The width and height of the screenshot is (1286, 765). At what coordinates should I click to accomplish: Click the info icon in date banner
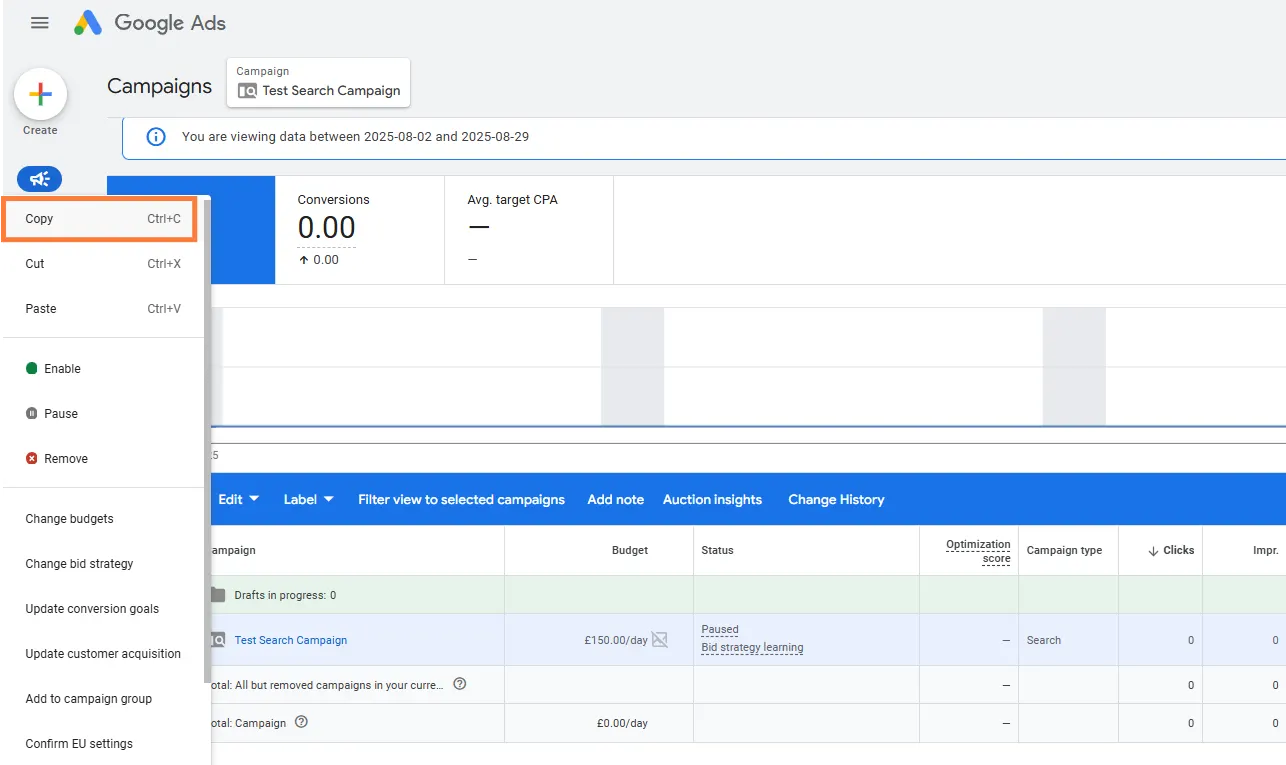click(x=156, y=137)
